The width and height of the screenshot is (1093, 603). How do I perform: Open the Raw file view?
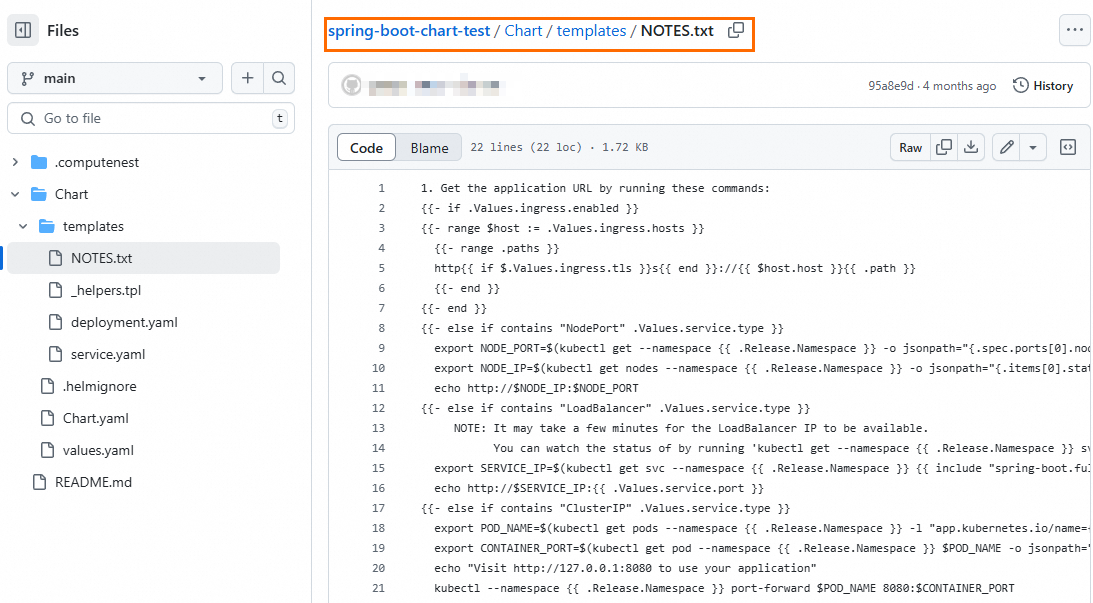click(x=910, y=148)
